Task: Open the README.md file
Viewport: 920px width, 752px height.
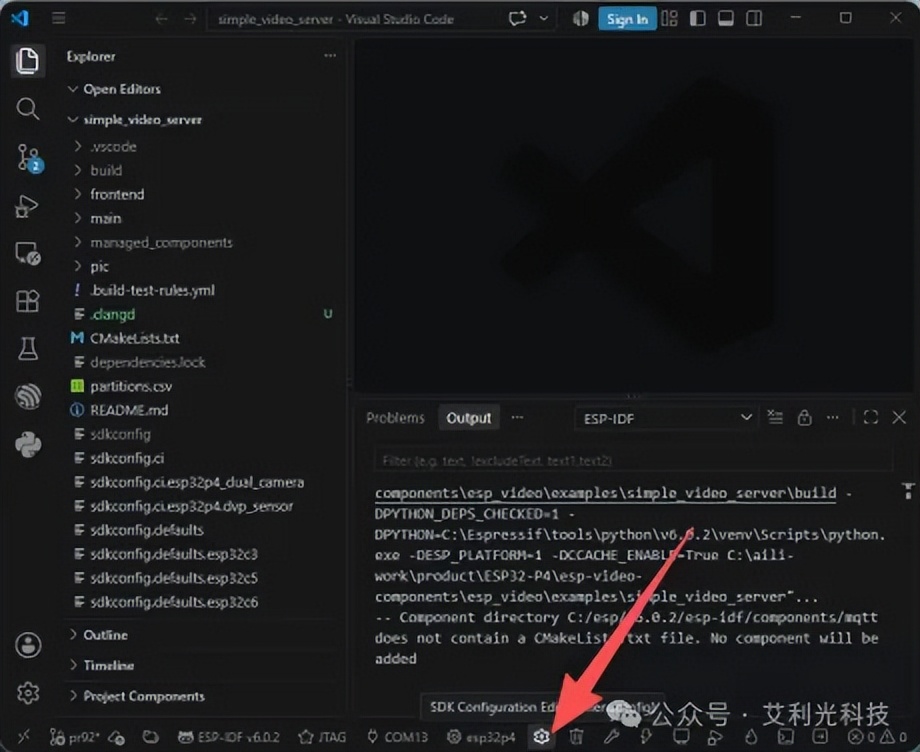Action: pyautogui.click(x=129, y=410)
